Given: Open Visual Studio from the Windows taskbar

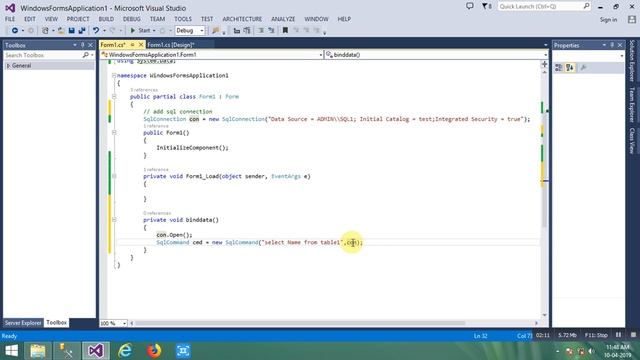Looking at the screenshot, I should [96, 351].
